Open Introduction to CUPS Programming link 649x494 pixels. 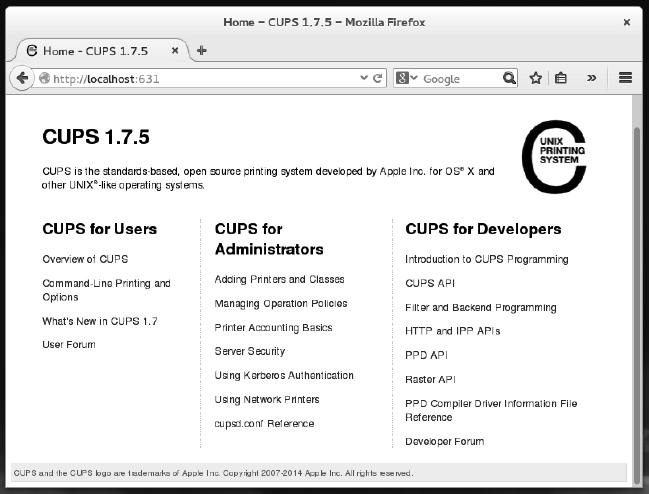(x=487, y=259)
